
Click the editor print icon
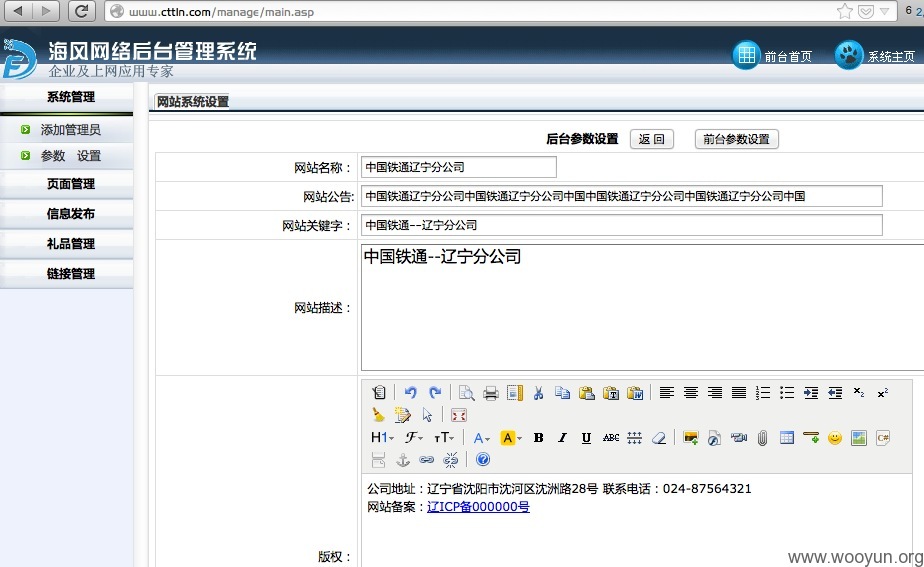(x=490, y=393)
